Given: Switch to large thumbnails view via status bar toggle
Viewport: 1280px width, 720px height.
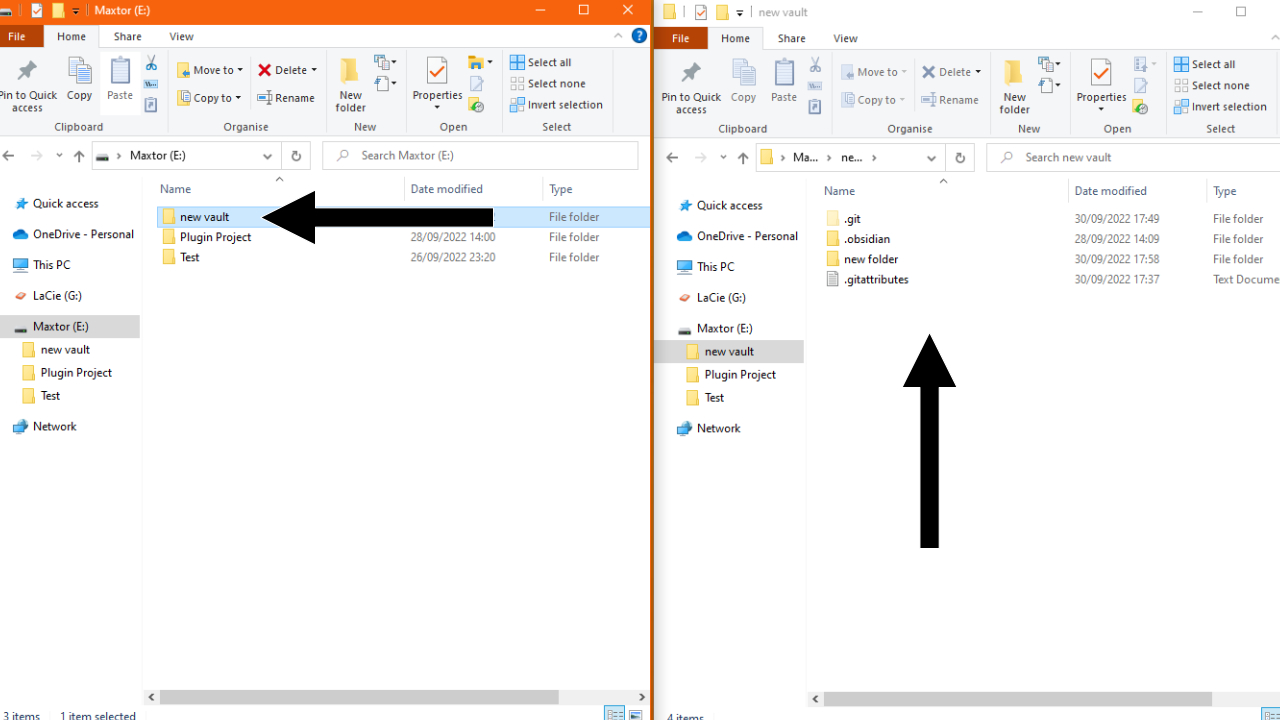Looking at the screenshot, I should [635, 713].
